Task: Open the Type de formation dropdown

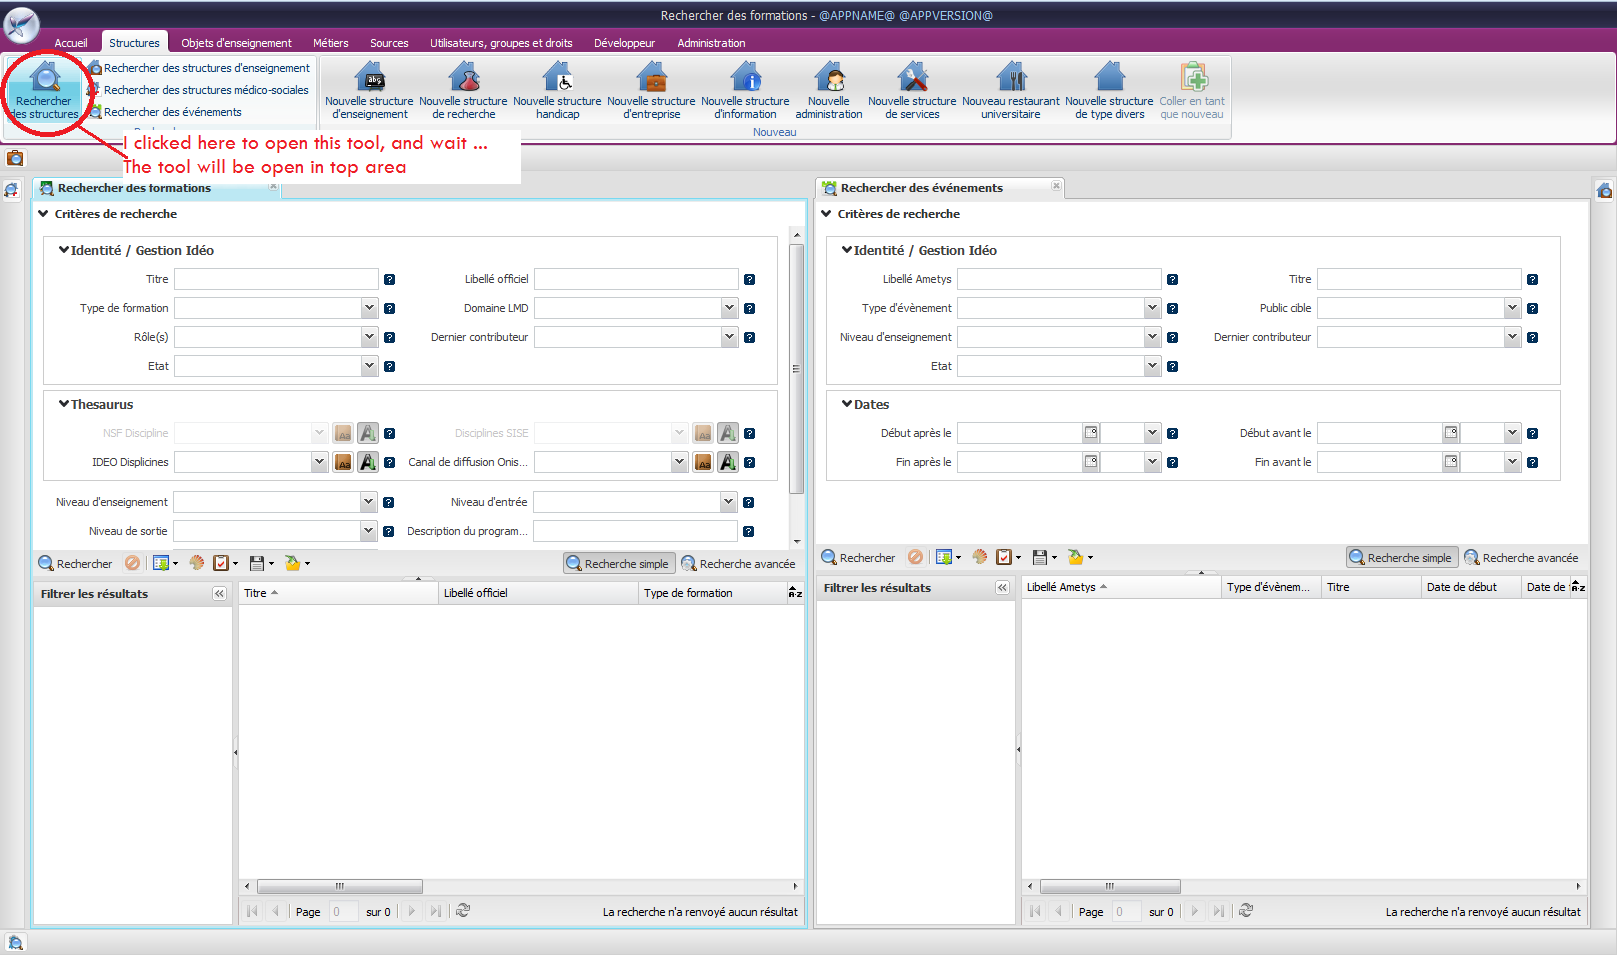Action: (369, 308)
